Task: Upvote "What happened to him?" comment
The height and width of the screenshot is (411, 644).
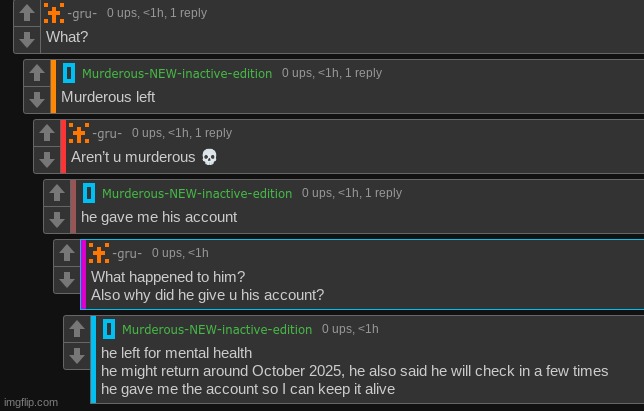Action: tap(67, 254)
